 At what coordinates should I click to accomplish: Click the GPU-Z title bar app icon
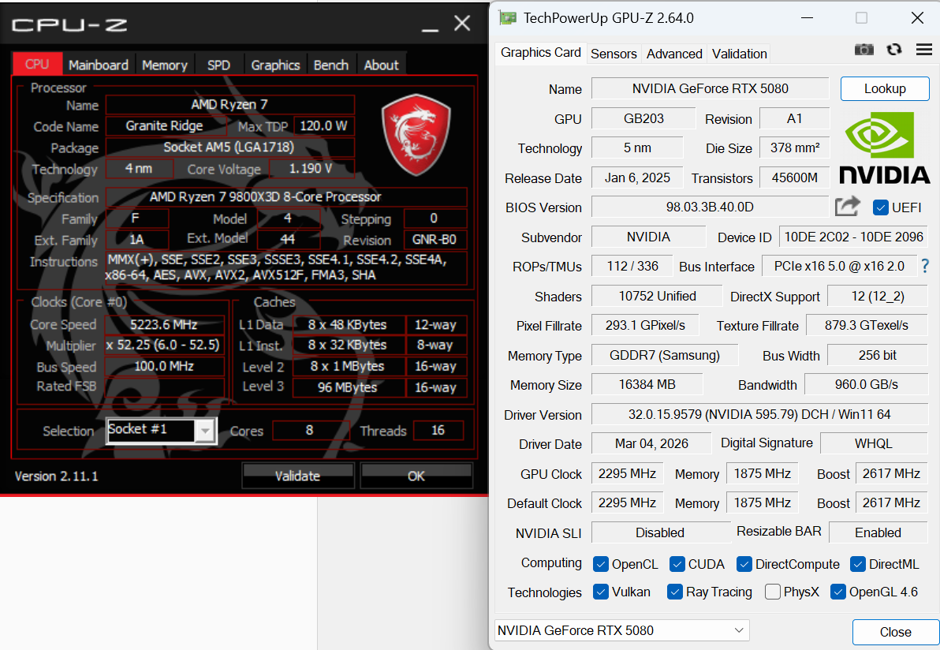click(508, 18)
